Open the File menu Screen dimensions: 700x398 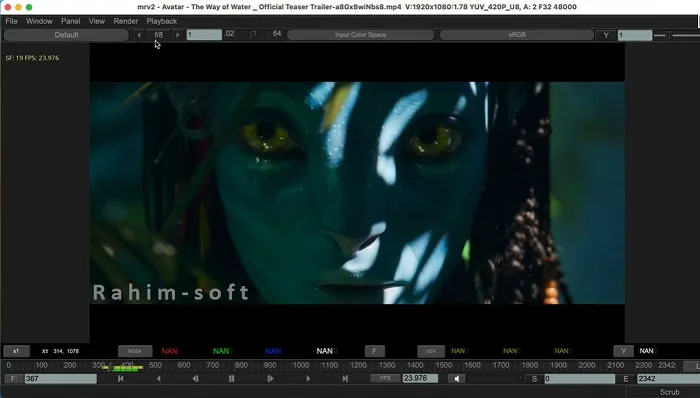pos(11,21)
